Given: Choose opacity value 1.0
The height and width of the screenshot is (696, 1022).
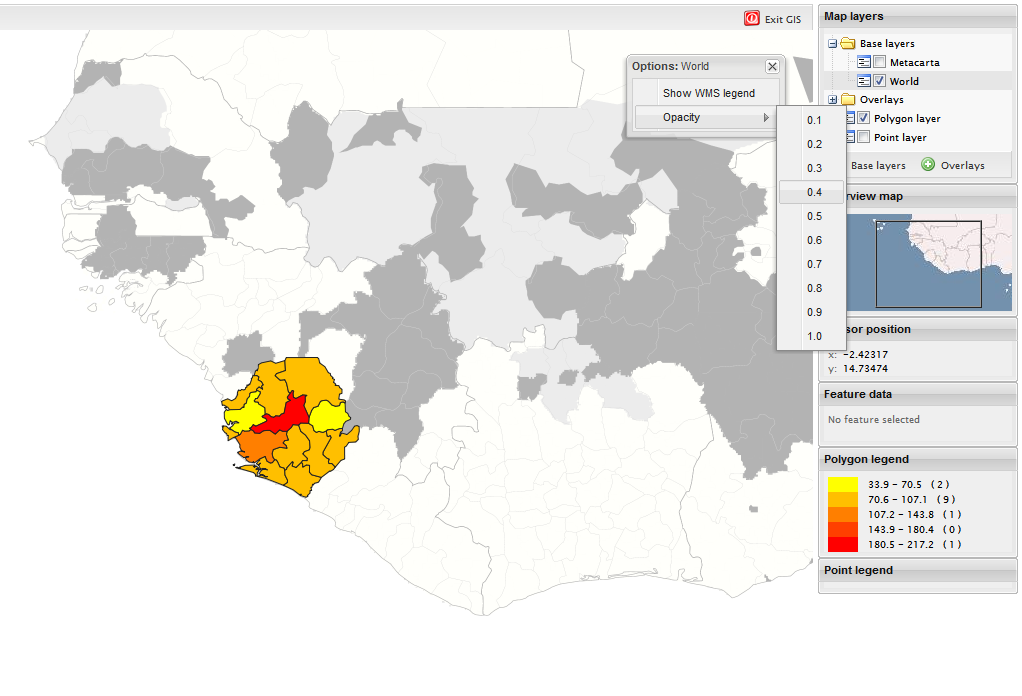Looking at the screenshot, I should [814, 336].
